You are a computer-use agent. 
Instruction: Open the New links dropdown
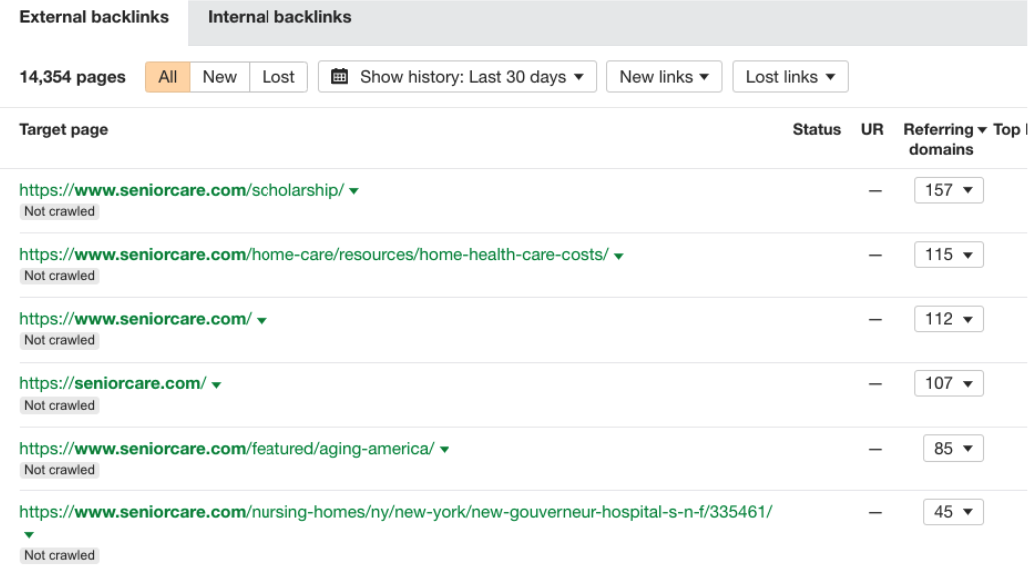point(664,76)
